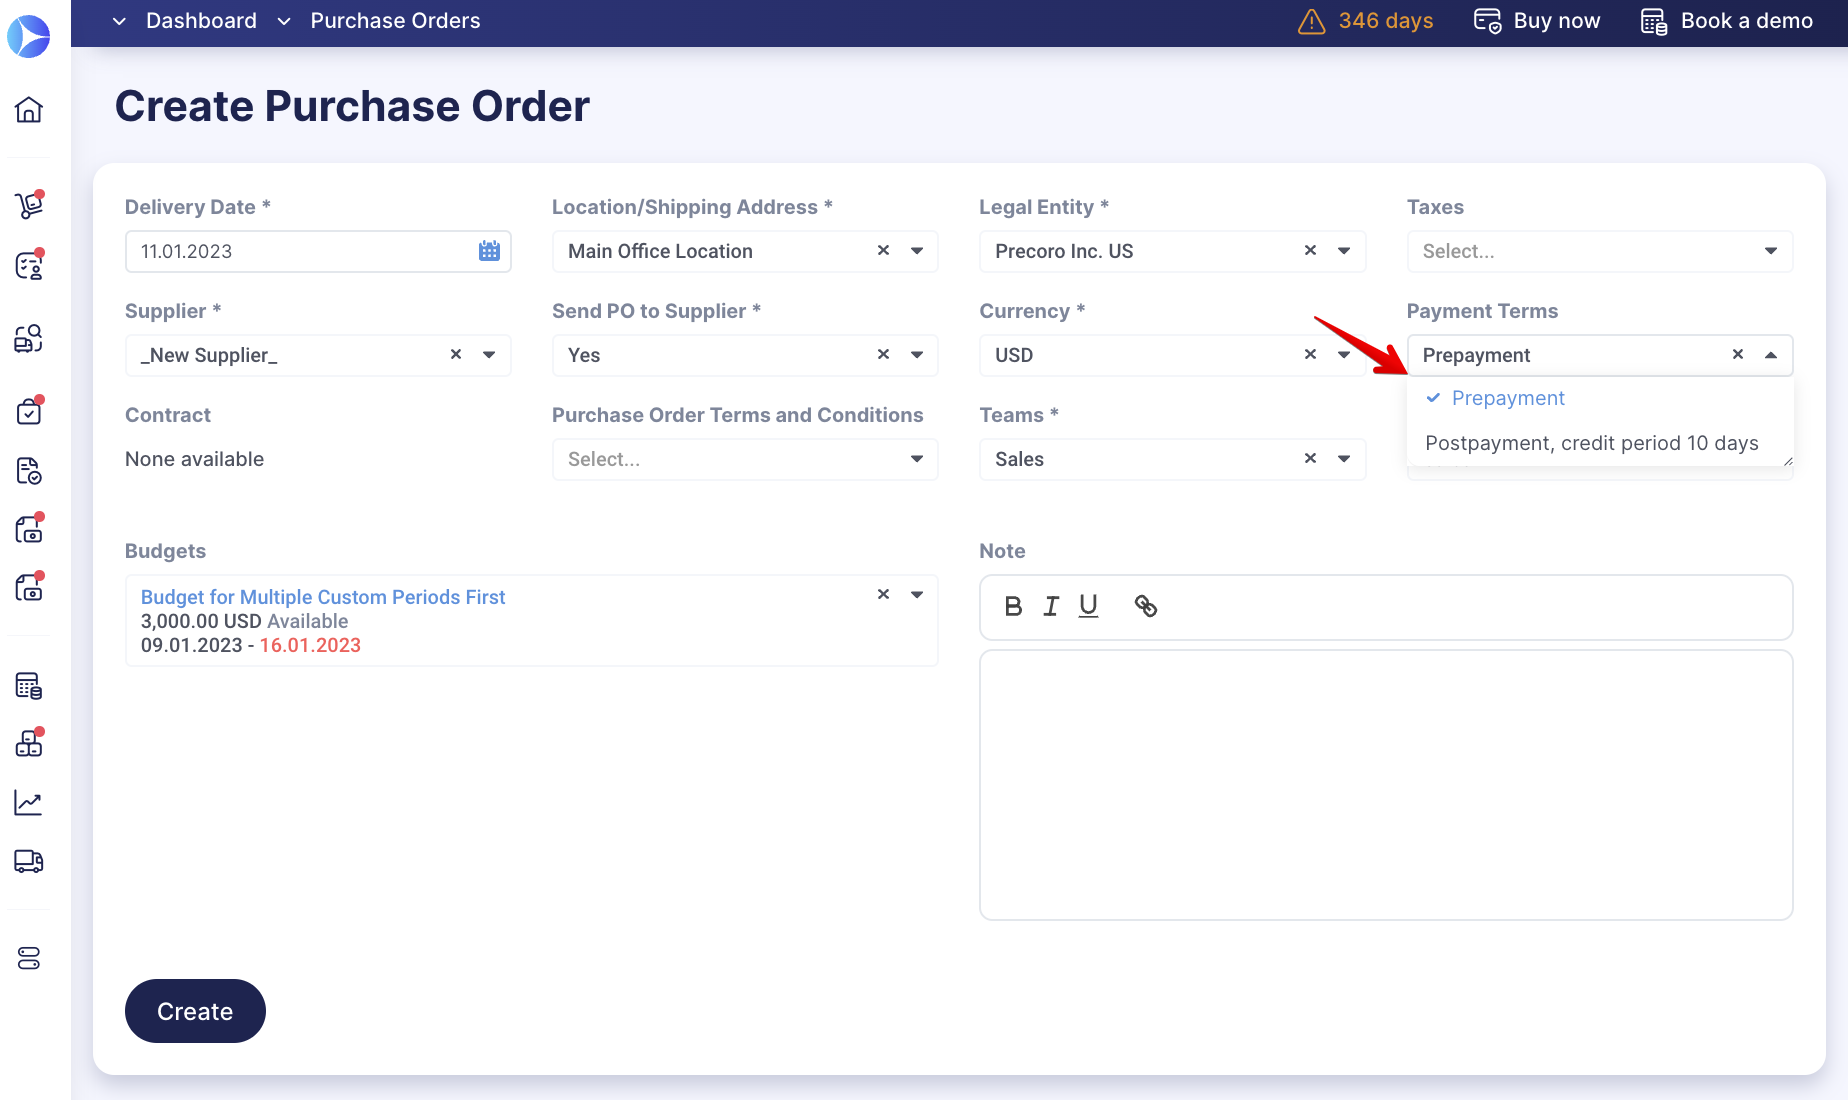
Task: Open the document approval sidebar icon
Action: click(x=29, y=470)
